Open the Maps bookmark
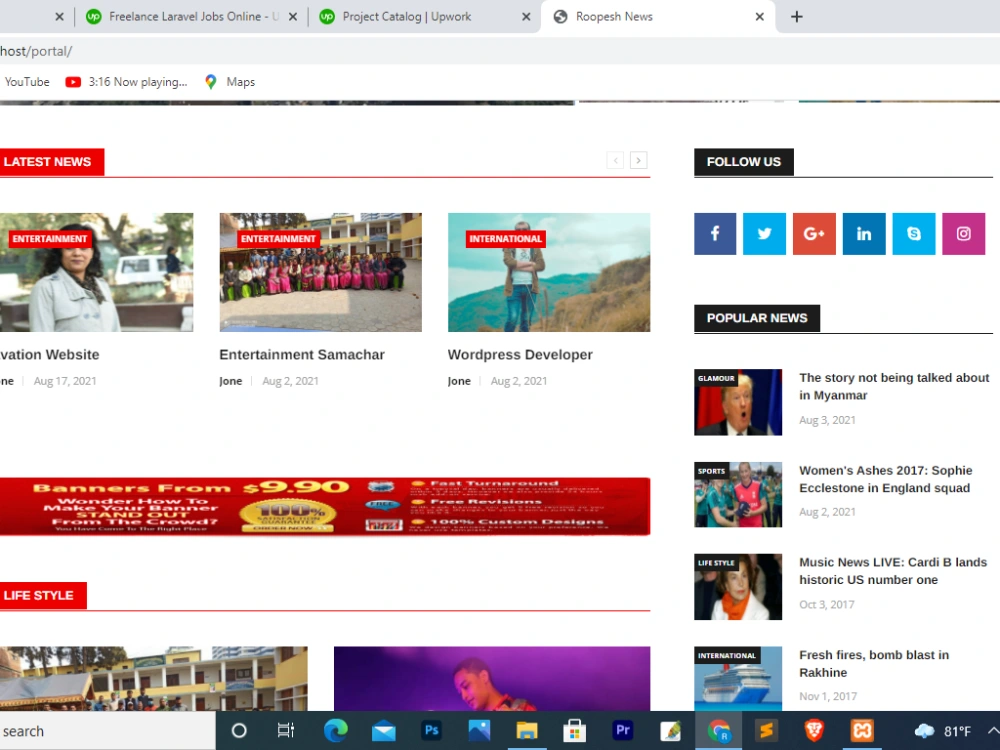The width and height of the screenshot is (1000, 750). pyautogui.click(x=230, y=82)
